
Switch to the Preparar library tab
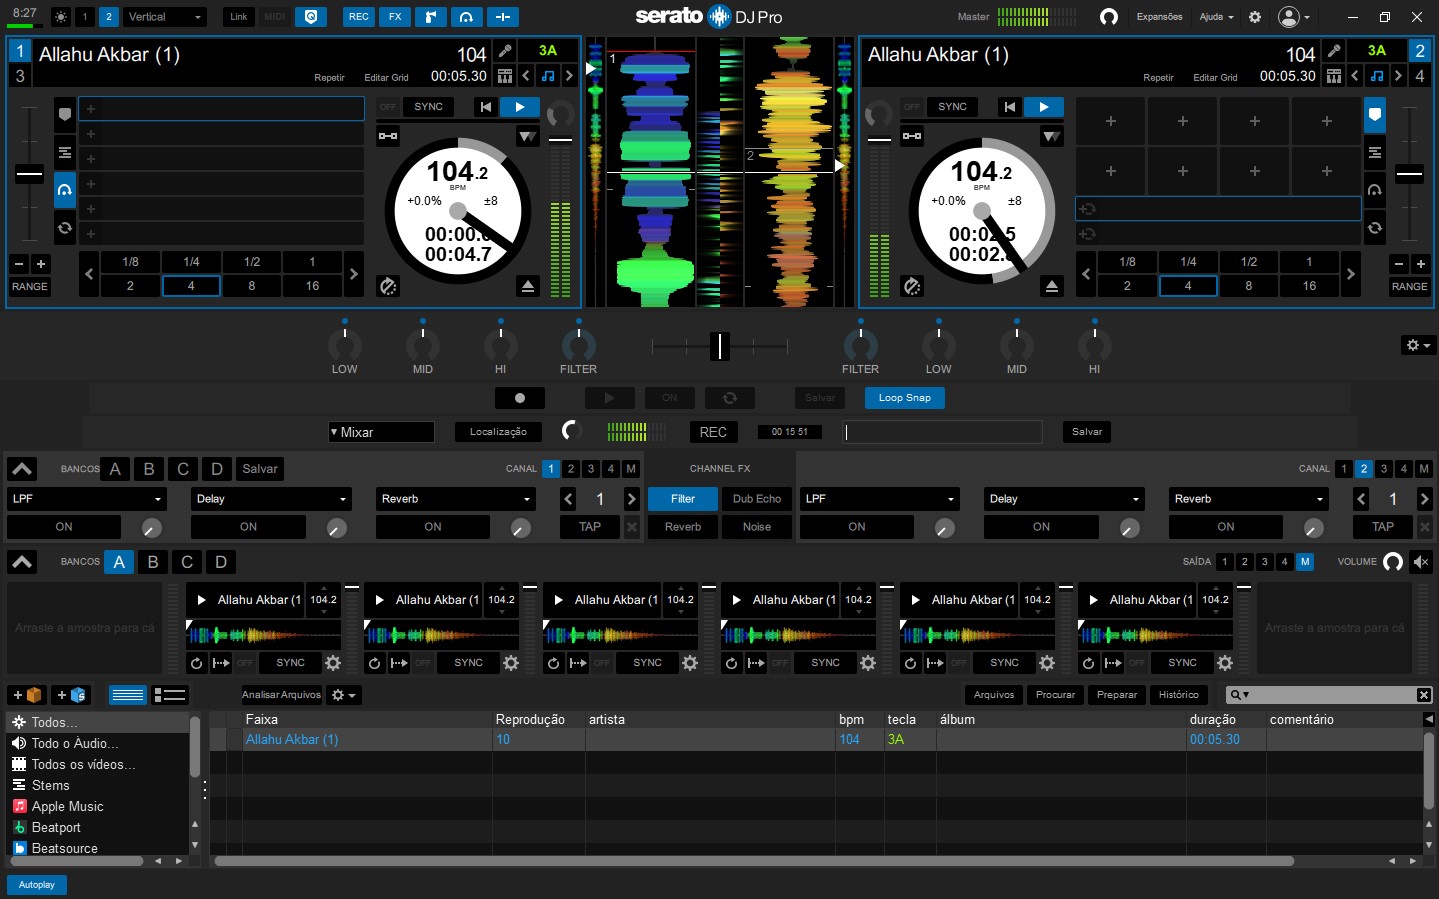pyautogui.click(x=1117, y=695)
